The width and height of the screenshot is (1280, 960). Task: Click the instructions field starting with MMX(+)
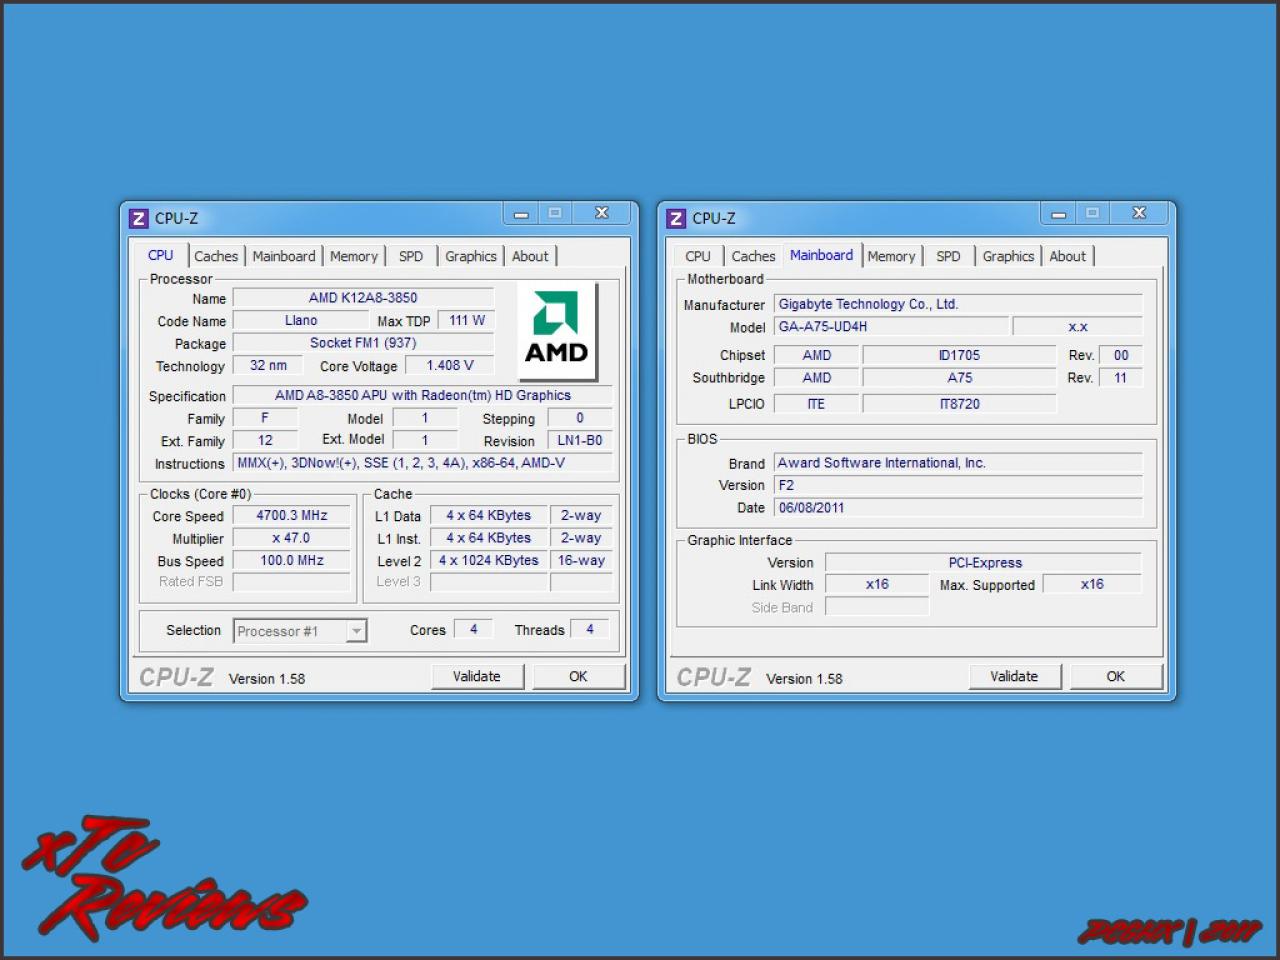click(x=423, y=463)
